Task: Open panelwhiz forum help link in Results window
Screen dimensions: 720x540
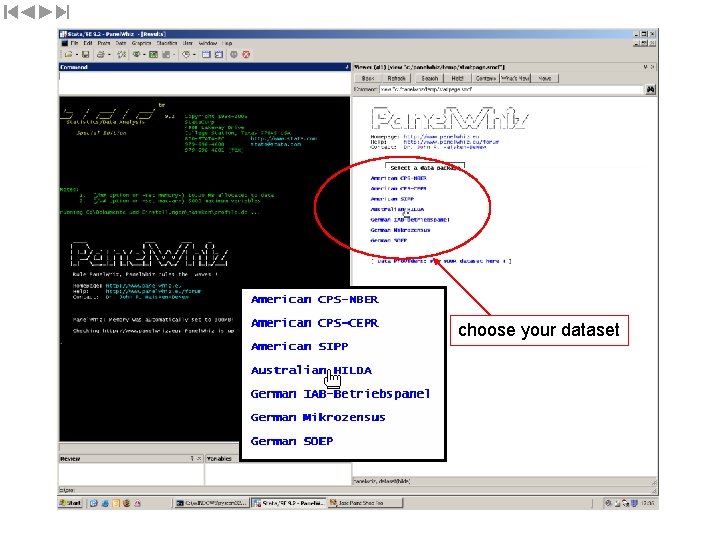Action: click(153, 291)
